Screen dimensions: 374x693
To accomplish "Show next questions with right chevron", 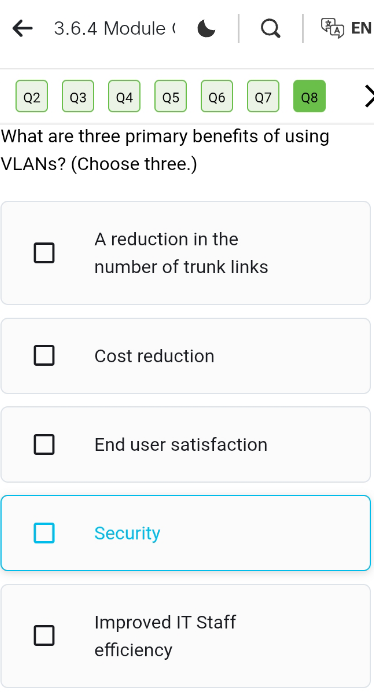I will pos(369,97).
